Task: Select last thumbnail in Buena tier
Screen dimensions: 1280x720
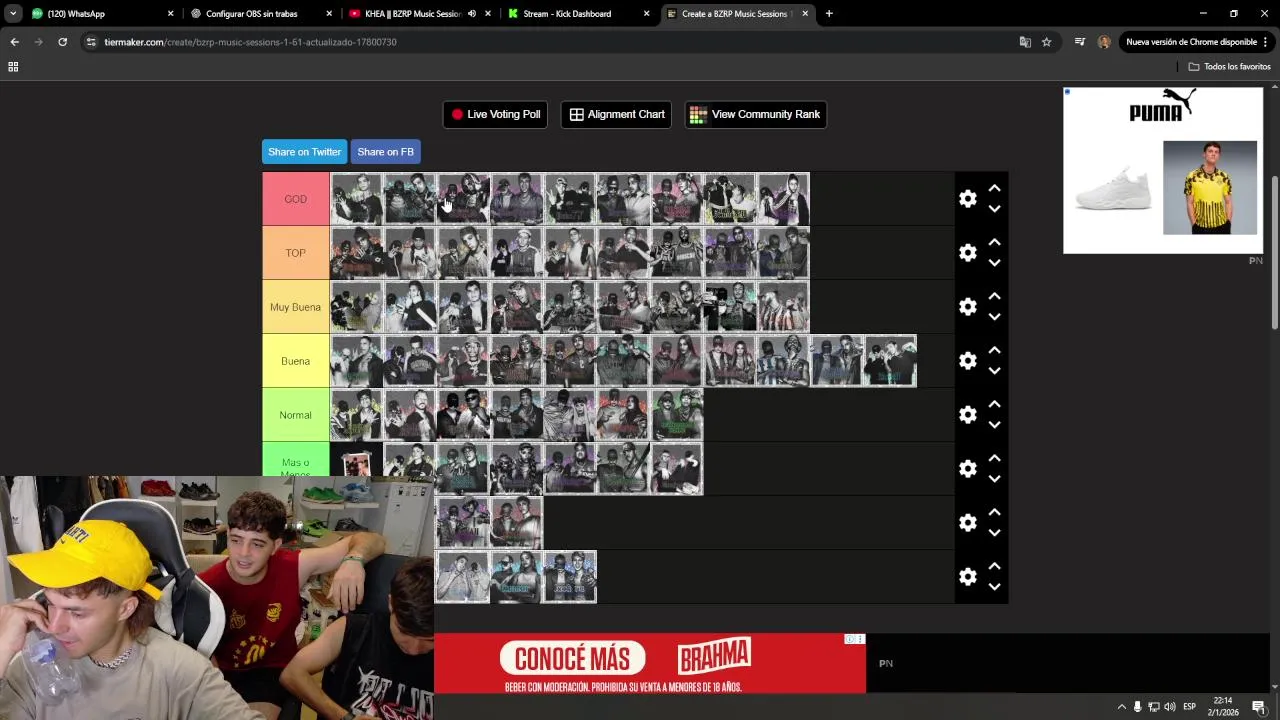Action: [890, 361]
